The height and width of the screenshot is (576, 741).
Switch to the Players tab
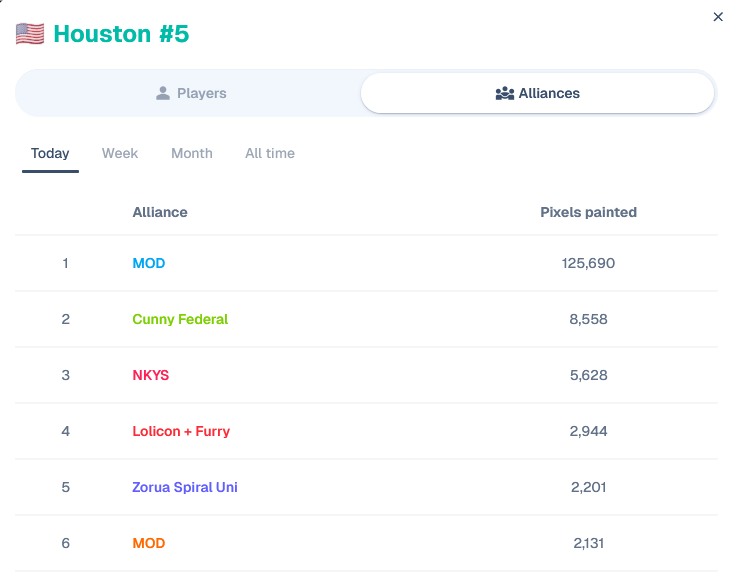(191, 93)
